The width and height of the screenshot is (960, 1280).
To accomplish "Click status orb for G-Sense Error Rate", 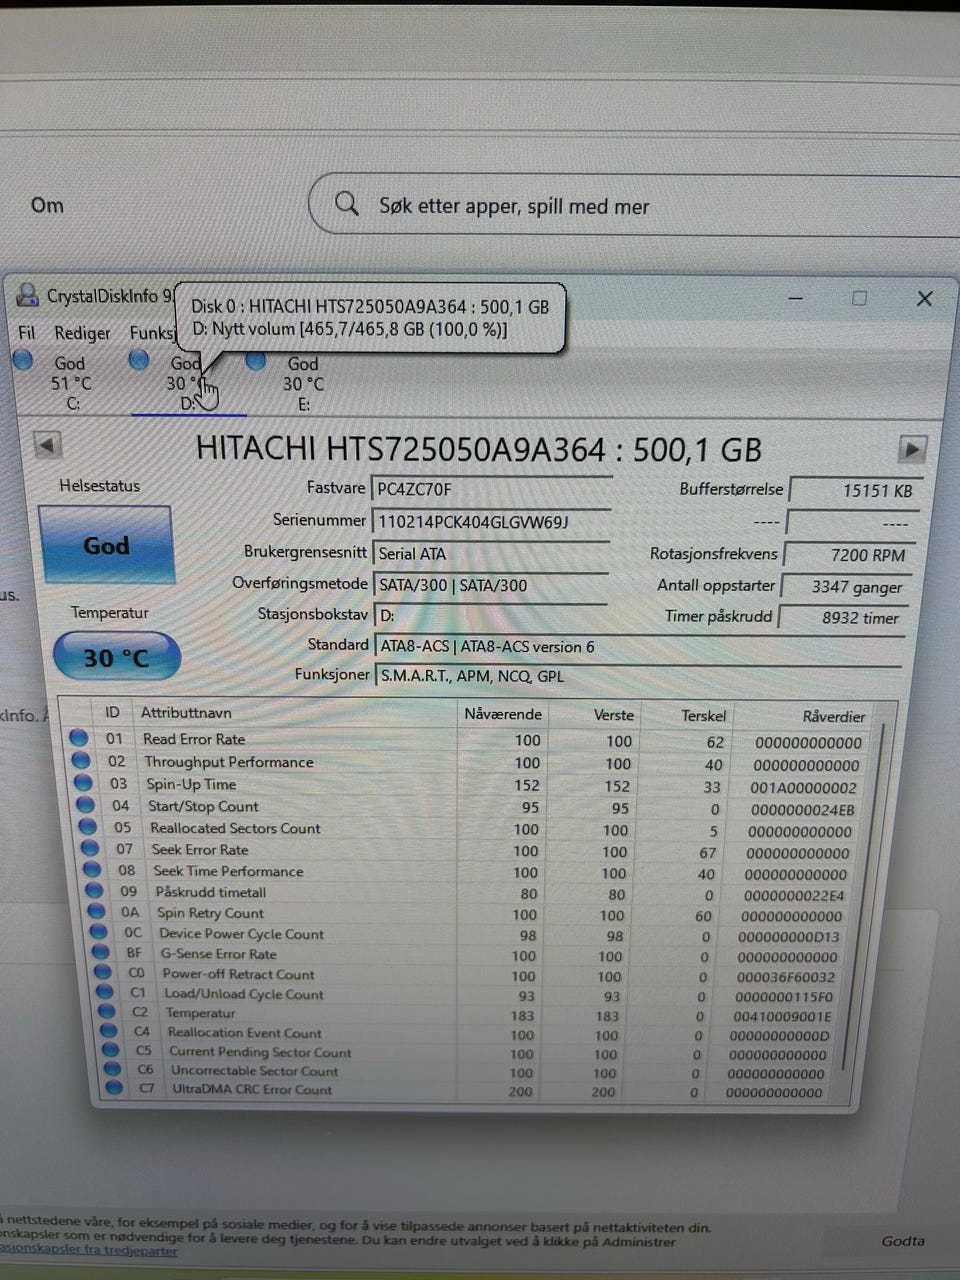I will pos(100,952).
